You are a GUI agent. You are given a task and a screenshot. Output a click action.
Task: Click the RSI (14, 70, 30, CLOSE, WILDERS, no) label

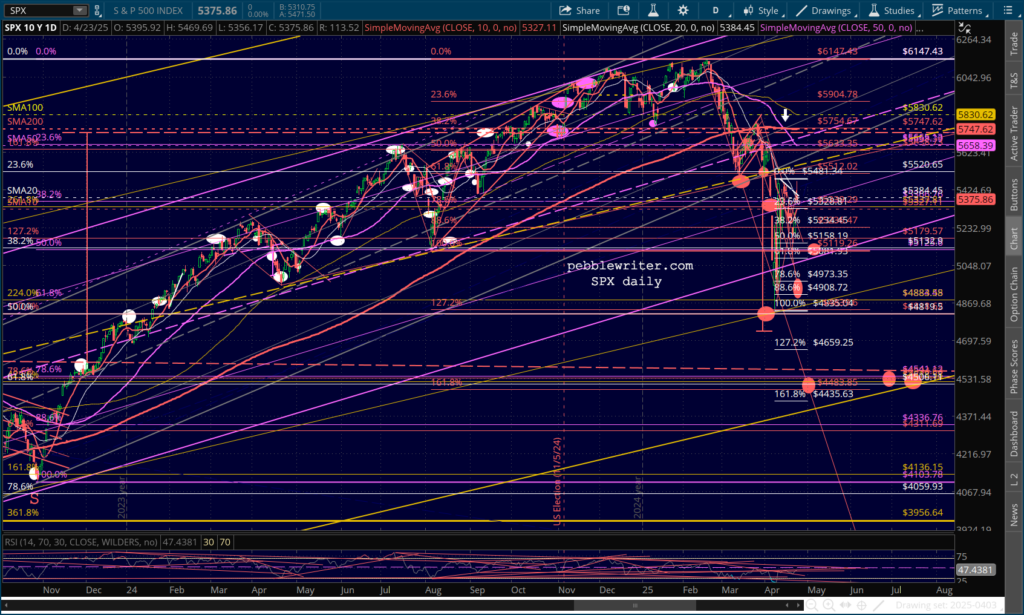[x=81, y=542]
